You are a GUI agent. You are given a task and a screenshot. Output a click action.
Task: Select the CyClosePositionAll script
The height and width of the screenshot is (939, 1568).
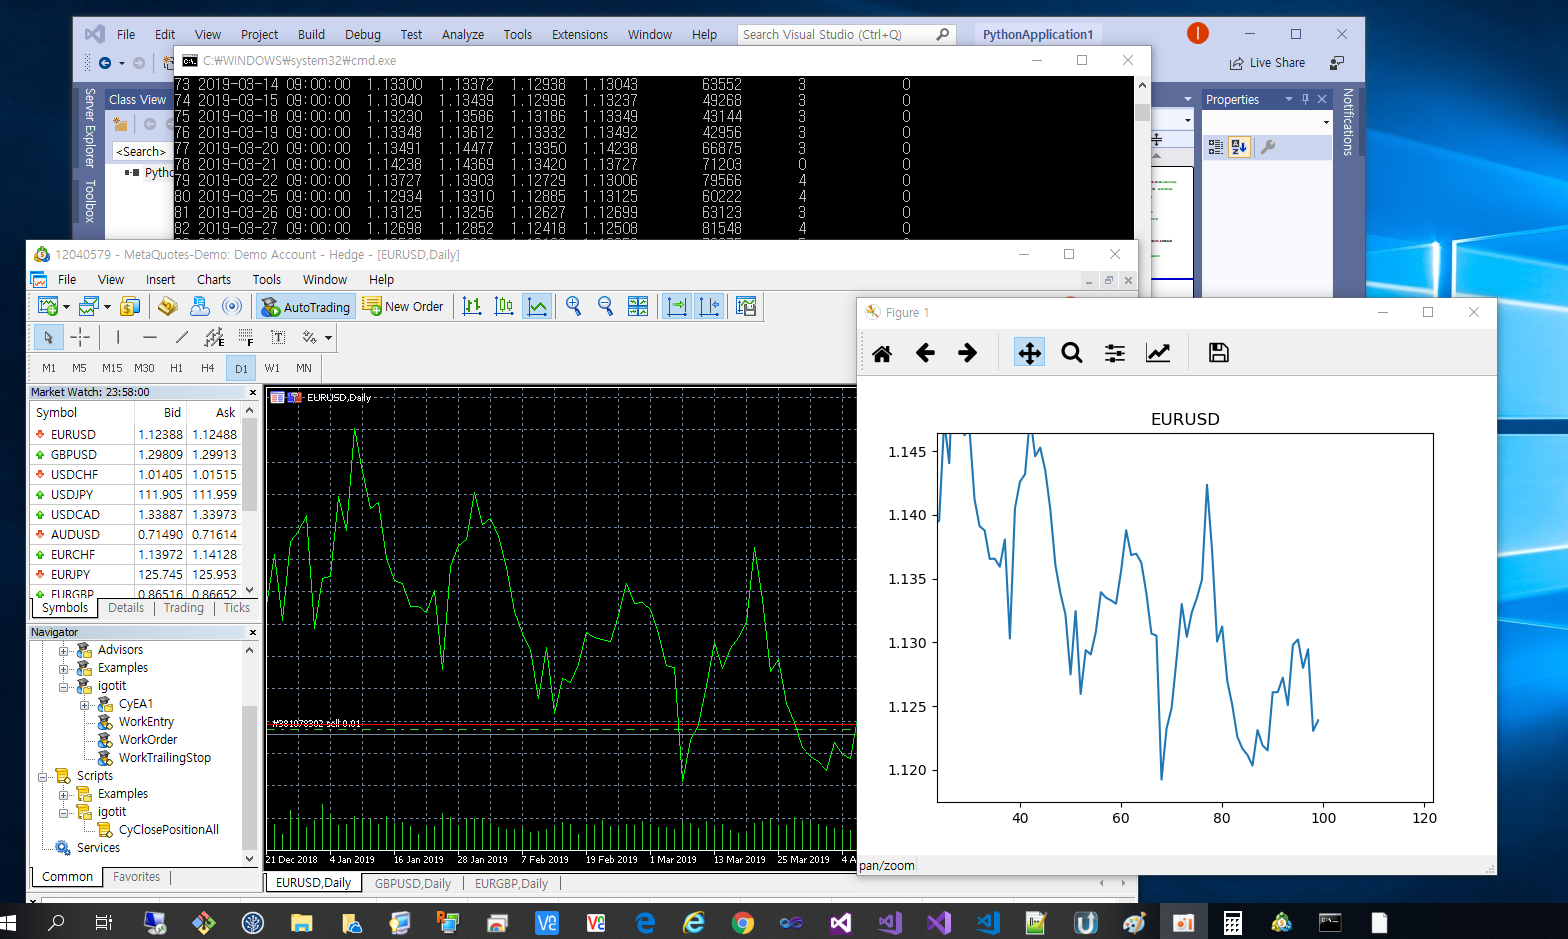(x=168, y=830)
